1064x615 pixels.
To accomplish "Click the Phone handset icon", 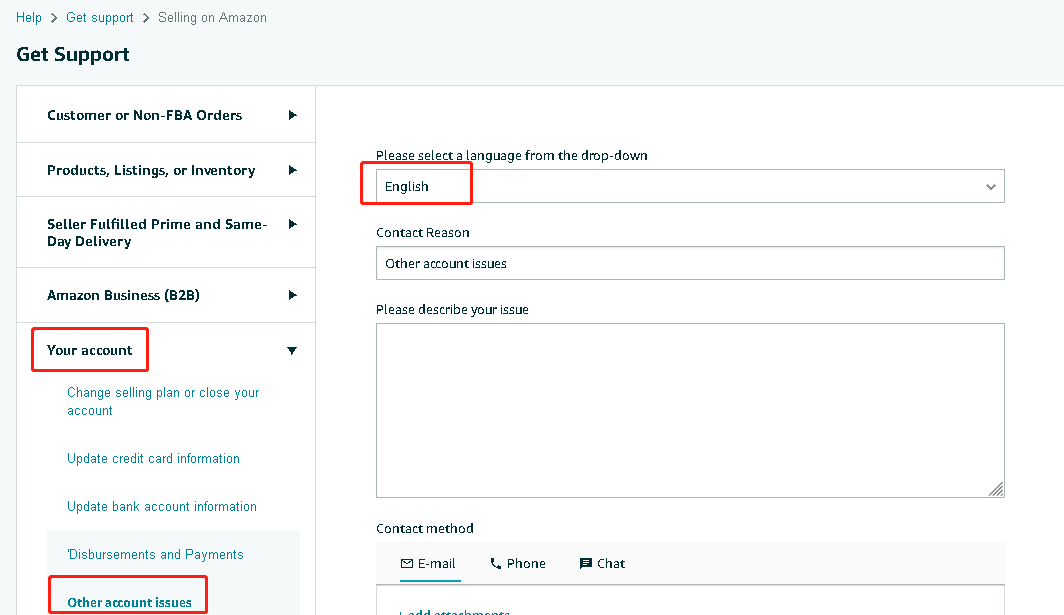I will point(496,563).
